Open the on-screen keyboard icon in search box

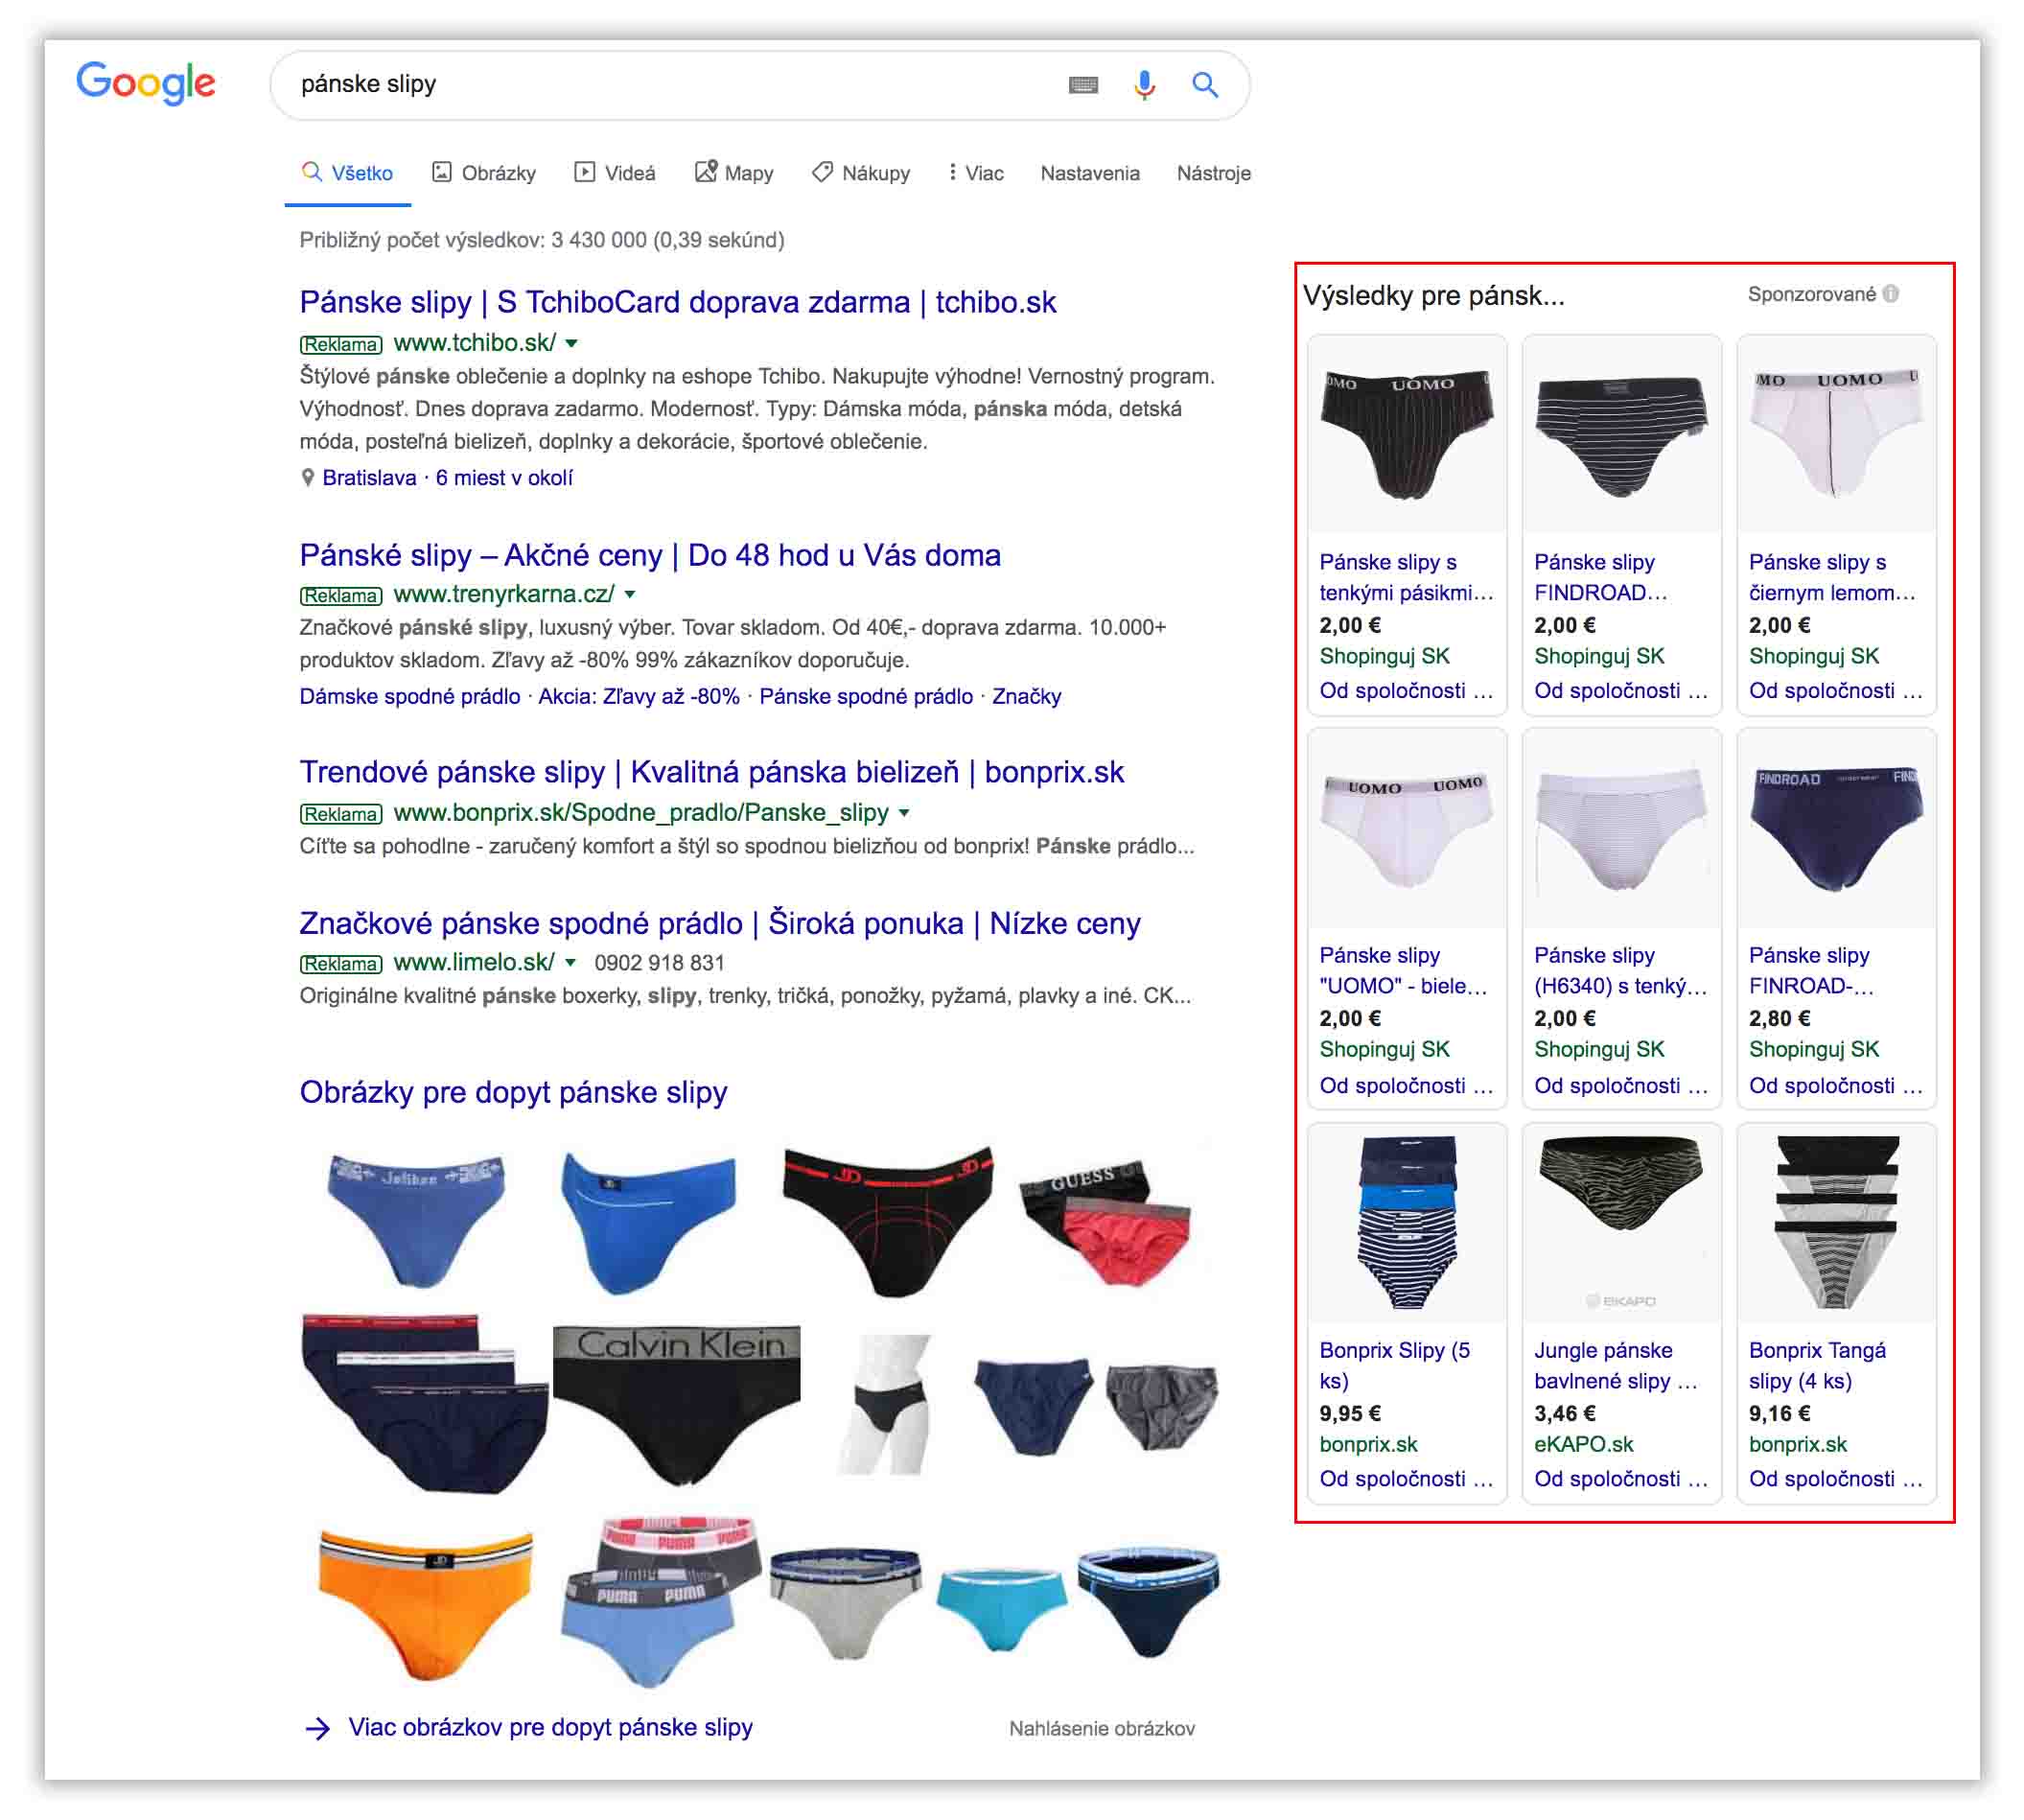[x=1083, y=85]
